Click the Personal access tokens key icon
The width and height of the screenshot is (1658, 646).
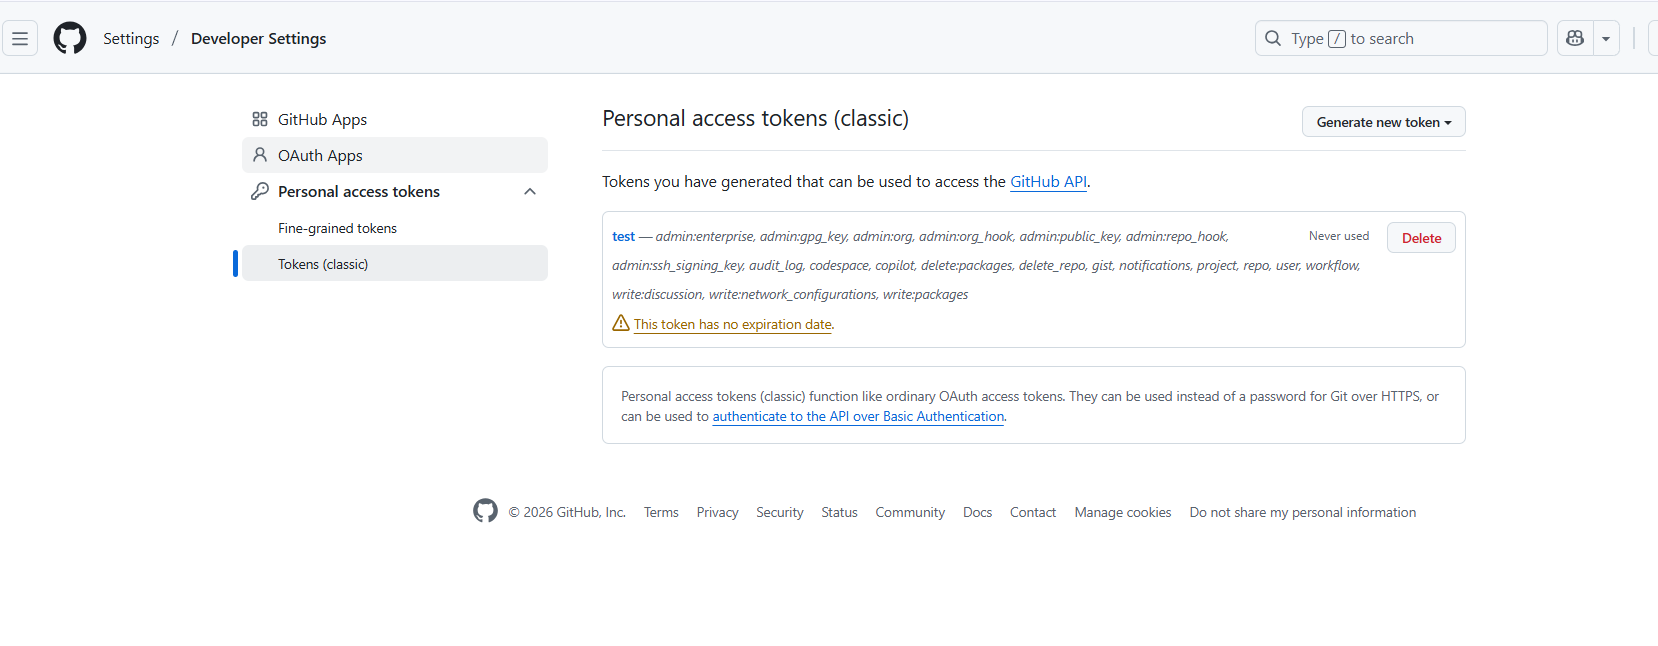(260, 191)
